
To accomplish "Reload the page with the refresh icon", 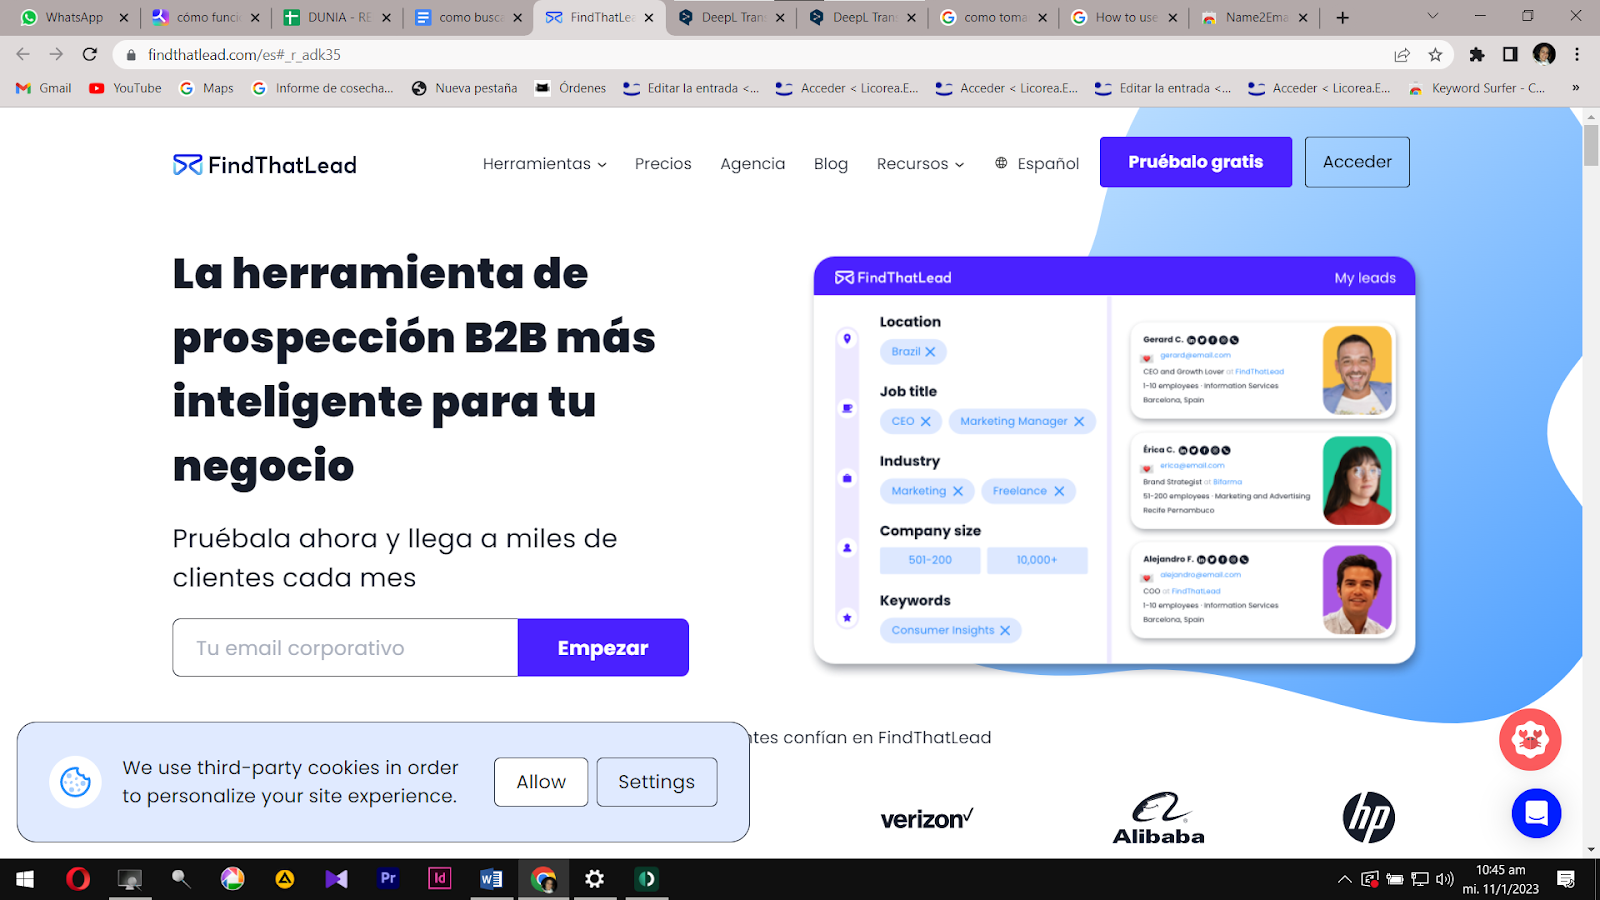I will [90, 55].
